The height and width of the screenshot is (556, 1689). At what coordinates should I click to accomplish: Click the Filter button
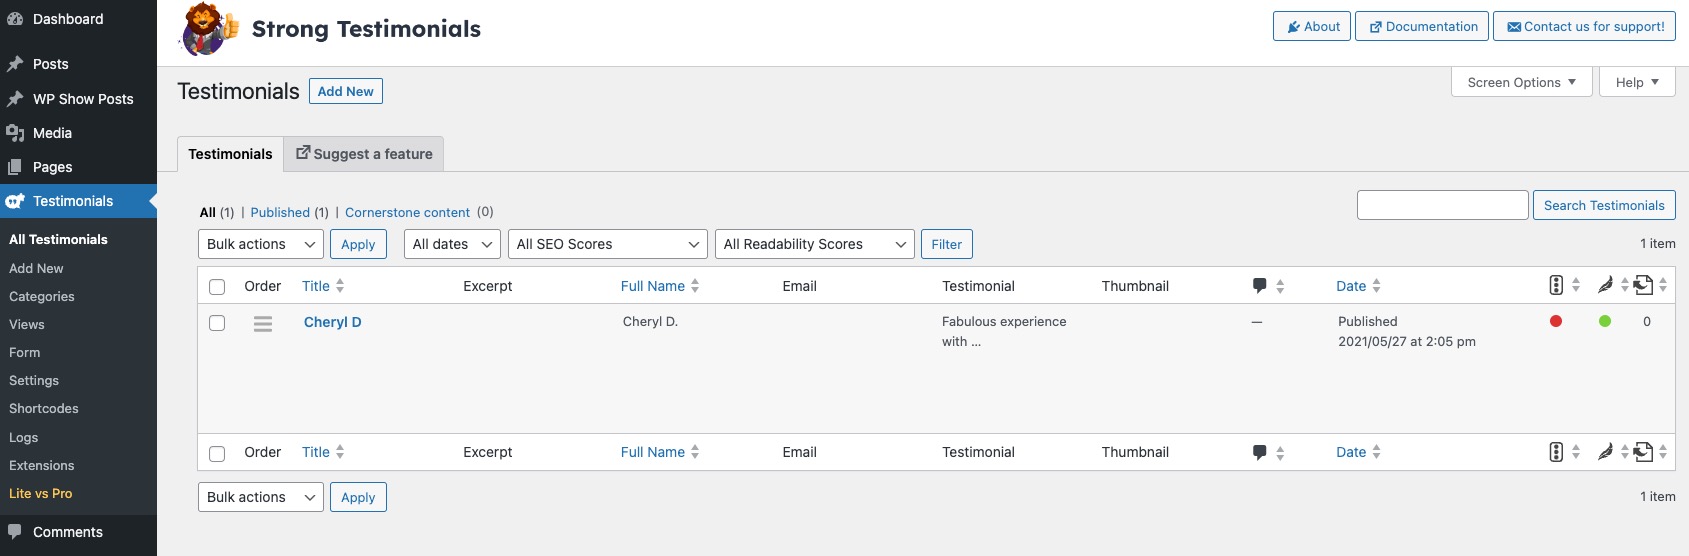point(947,244)
